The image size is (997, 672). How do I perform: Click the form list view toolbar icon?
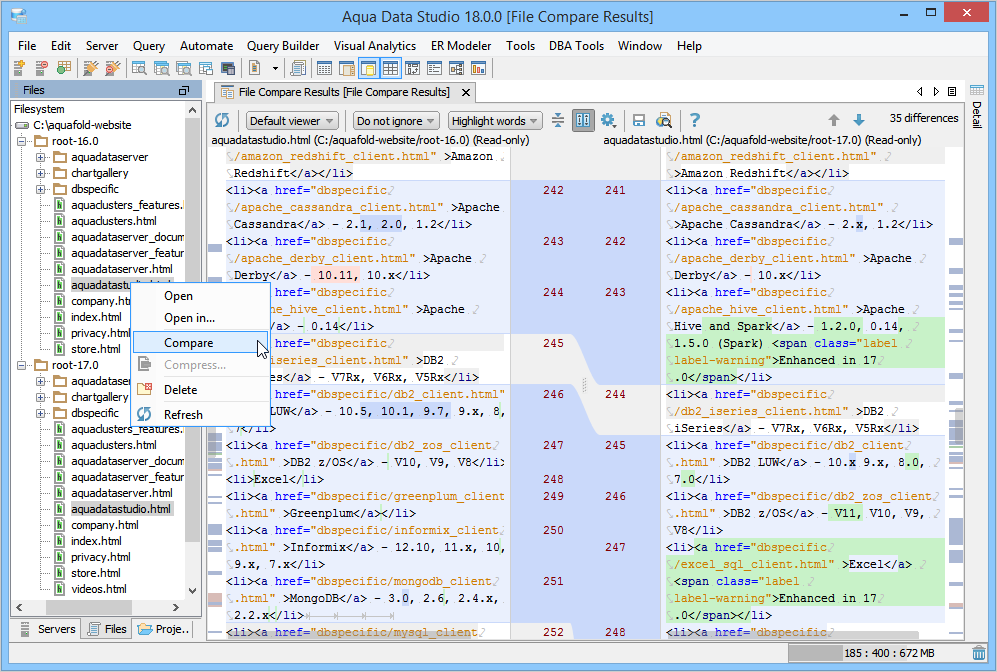pos(434,67)
